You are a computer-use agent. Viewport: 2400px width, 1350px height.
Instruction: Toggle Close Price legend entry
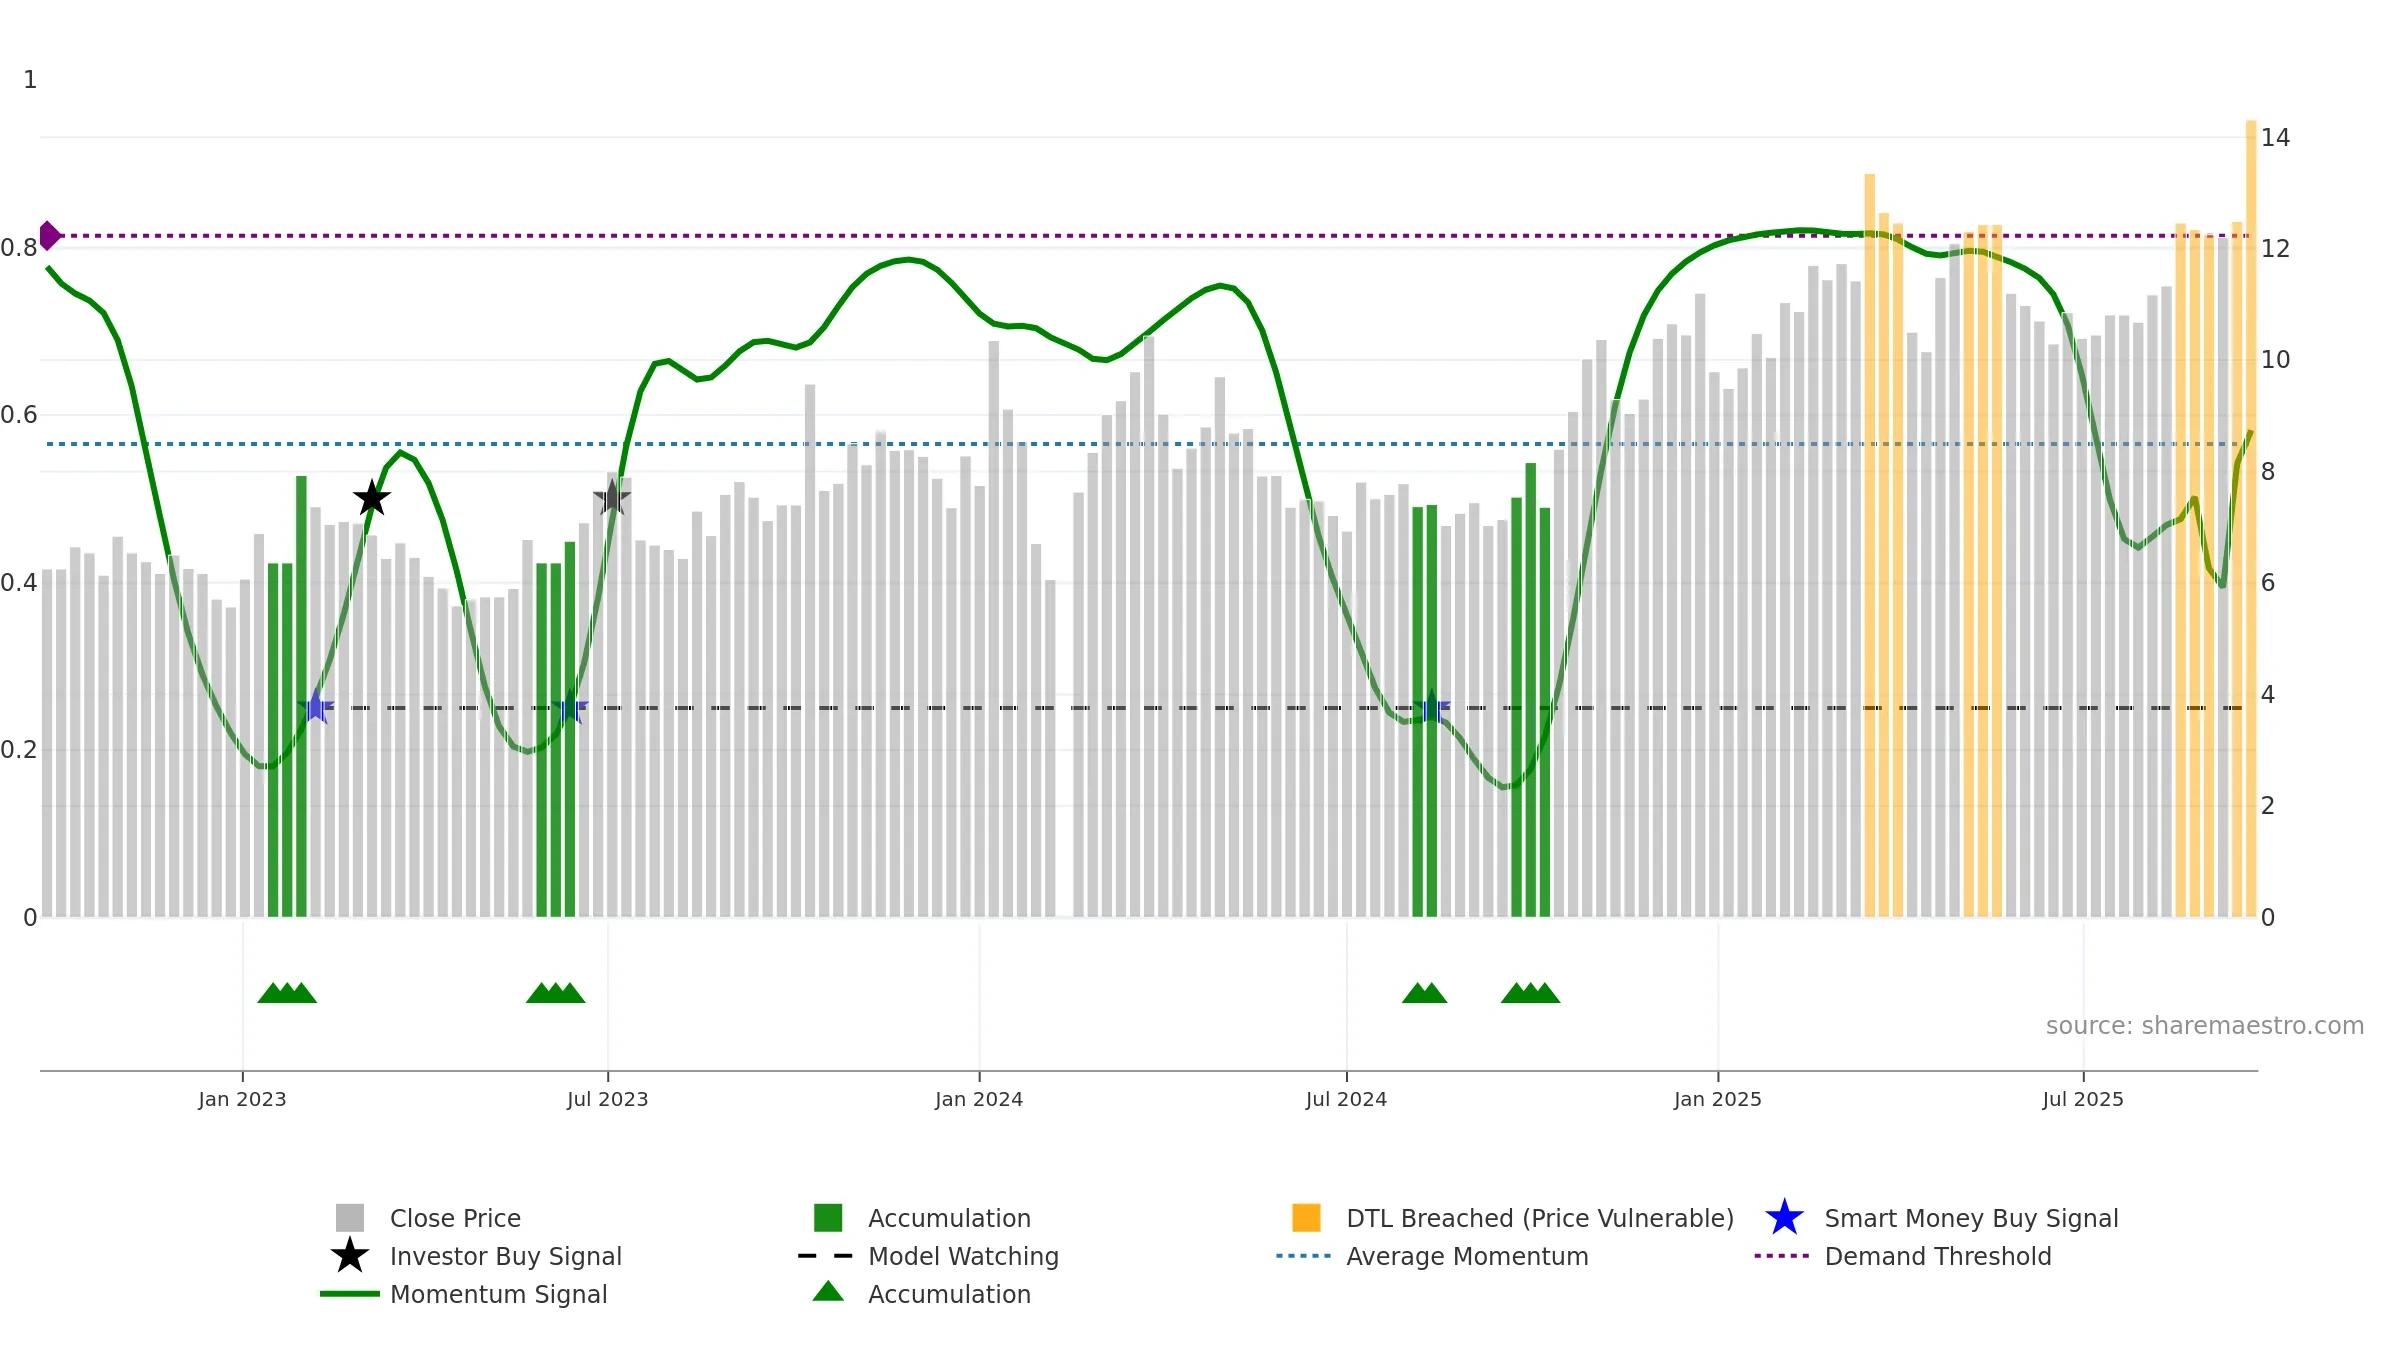455,1218
